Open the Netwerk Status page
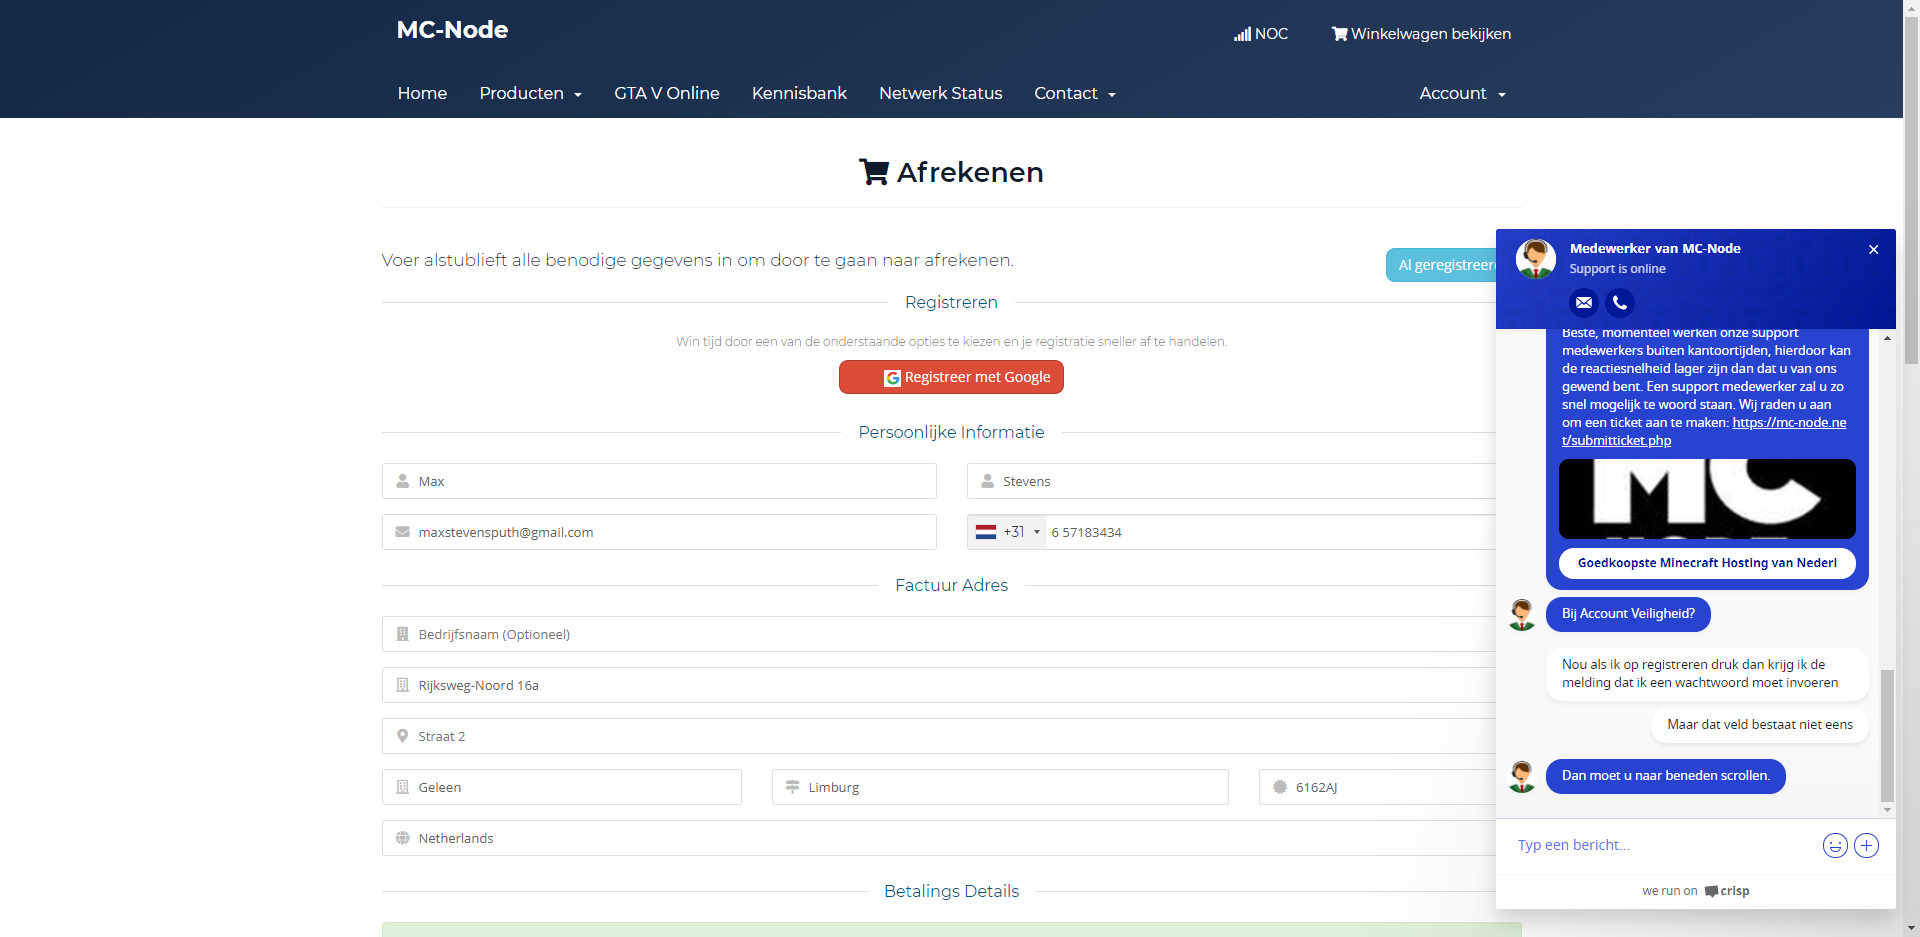 click(x=940, y=93)
